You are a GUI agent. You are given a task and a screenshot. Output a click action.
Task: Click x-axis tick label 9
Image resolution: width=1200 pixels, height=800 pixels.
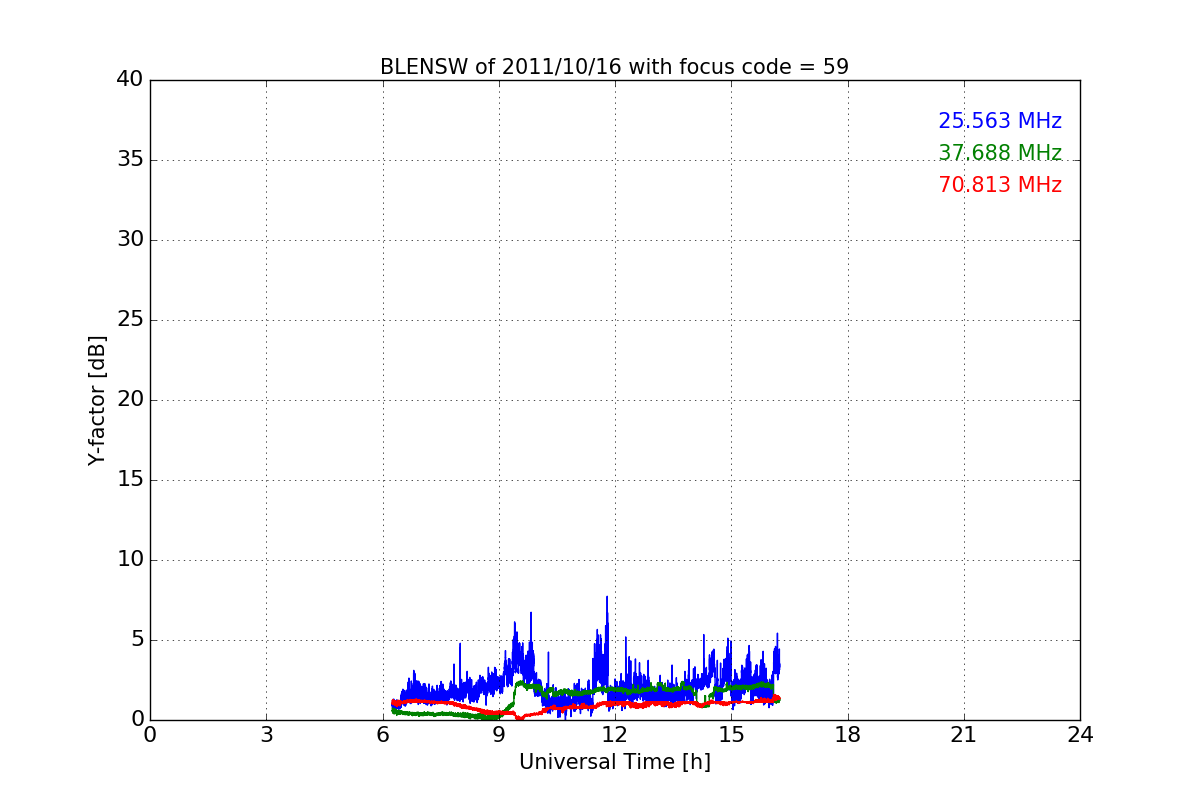point(499,735)
